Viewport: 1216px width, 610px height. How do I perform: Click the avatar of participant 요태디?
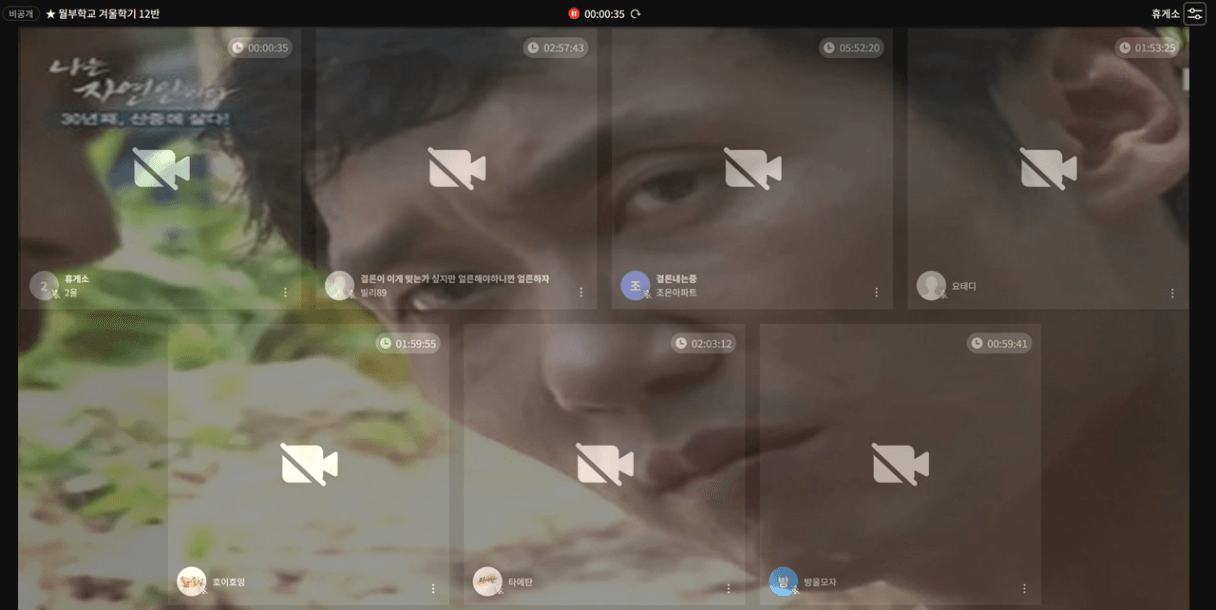click(x=932, y=285)
